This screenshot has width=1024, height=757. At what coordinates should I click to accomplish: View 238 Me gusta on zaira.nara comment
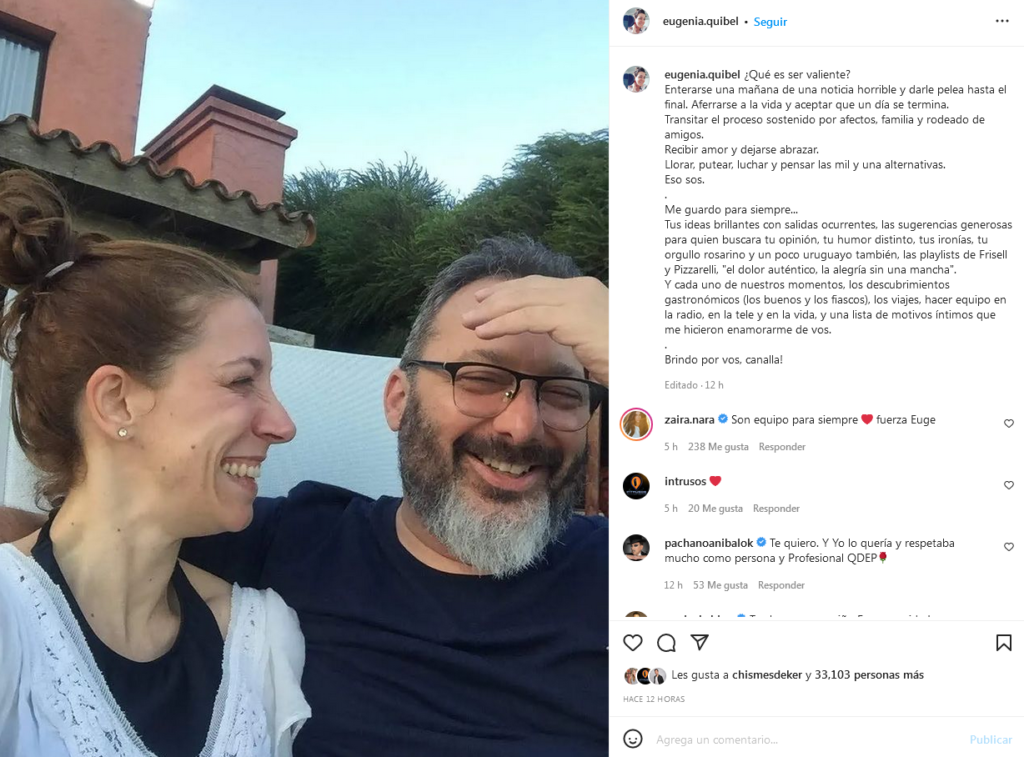coord(718,447)
